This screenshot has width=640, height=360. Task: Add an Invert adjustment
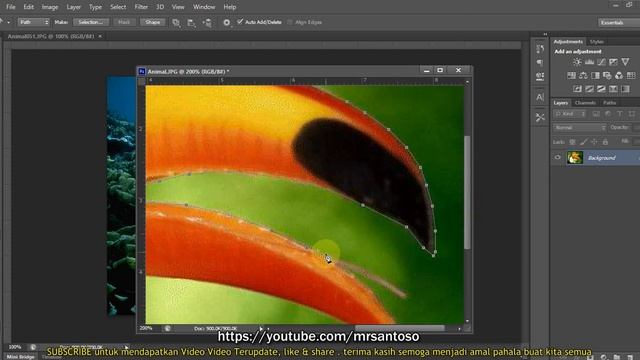pyautogui.click(x=577, y=89)
